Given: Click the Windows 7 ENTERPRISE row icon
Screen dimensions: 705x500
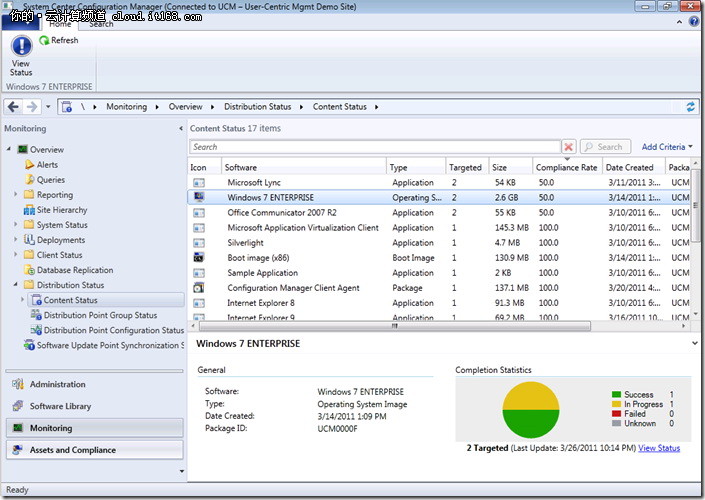Looking at the screenshot, I should tap(199, 198).
